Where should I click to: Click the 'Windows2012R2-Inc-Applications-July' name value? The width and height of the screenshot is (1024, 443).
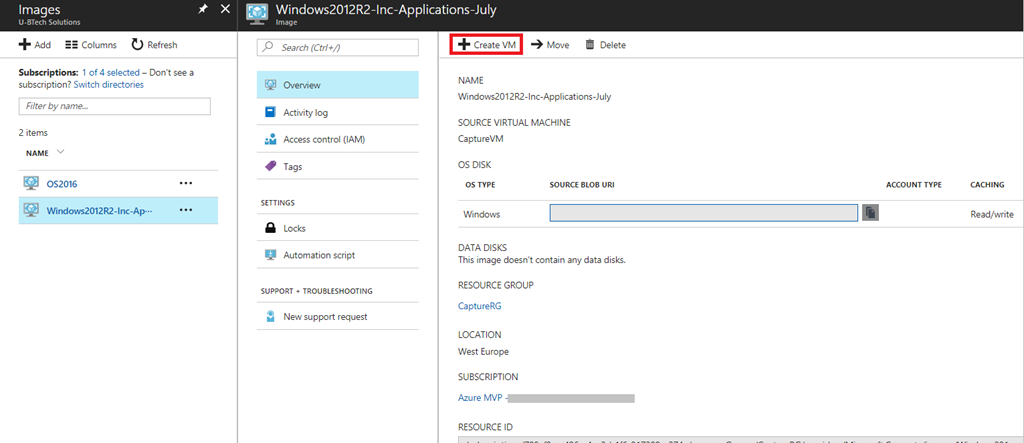click(535, 97)
